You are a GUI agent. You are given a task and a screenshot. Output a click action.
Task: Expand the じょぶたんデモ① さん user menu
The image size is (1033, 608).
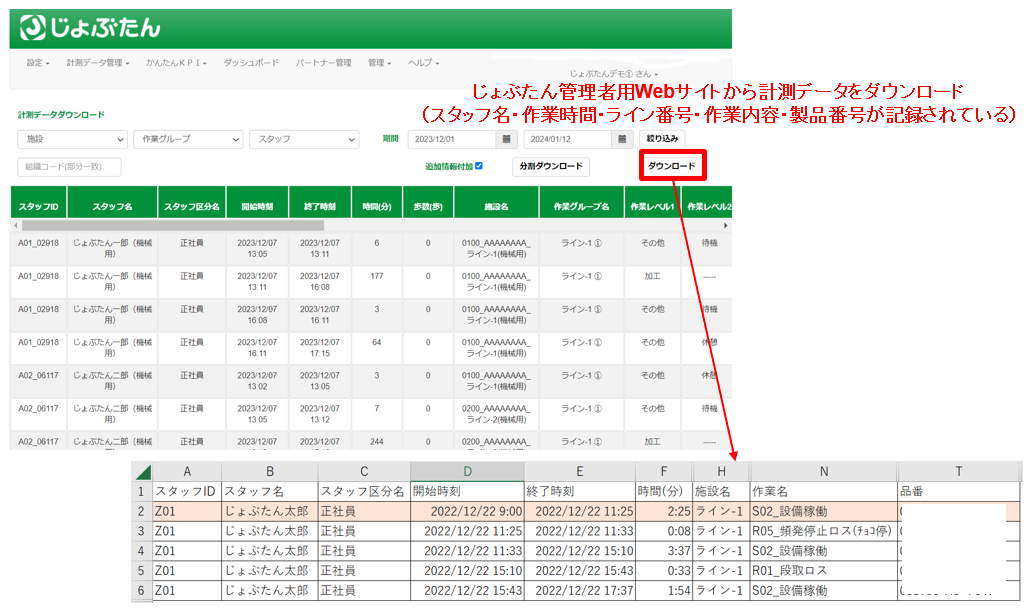(x=613, y=74)
